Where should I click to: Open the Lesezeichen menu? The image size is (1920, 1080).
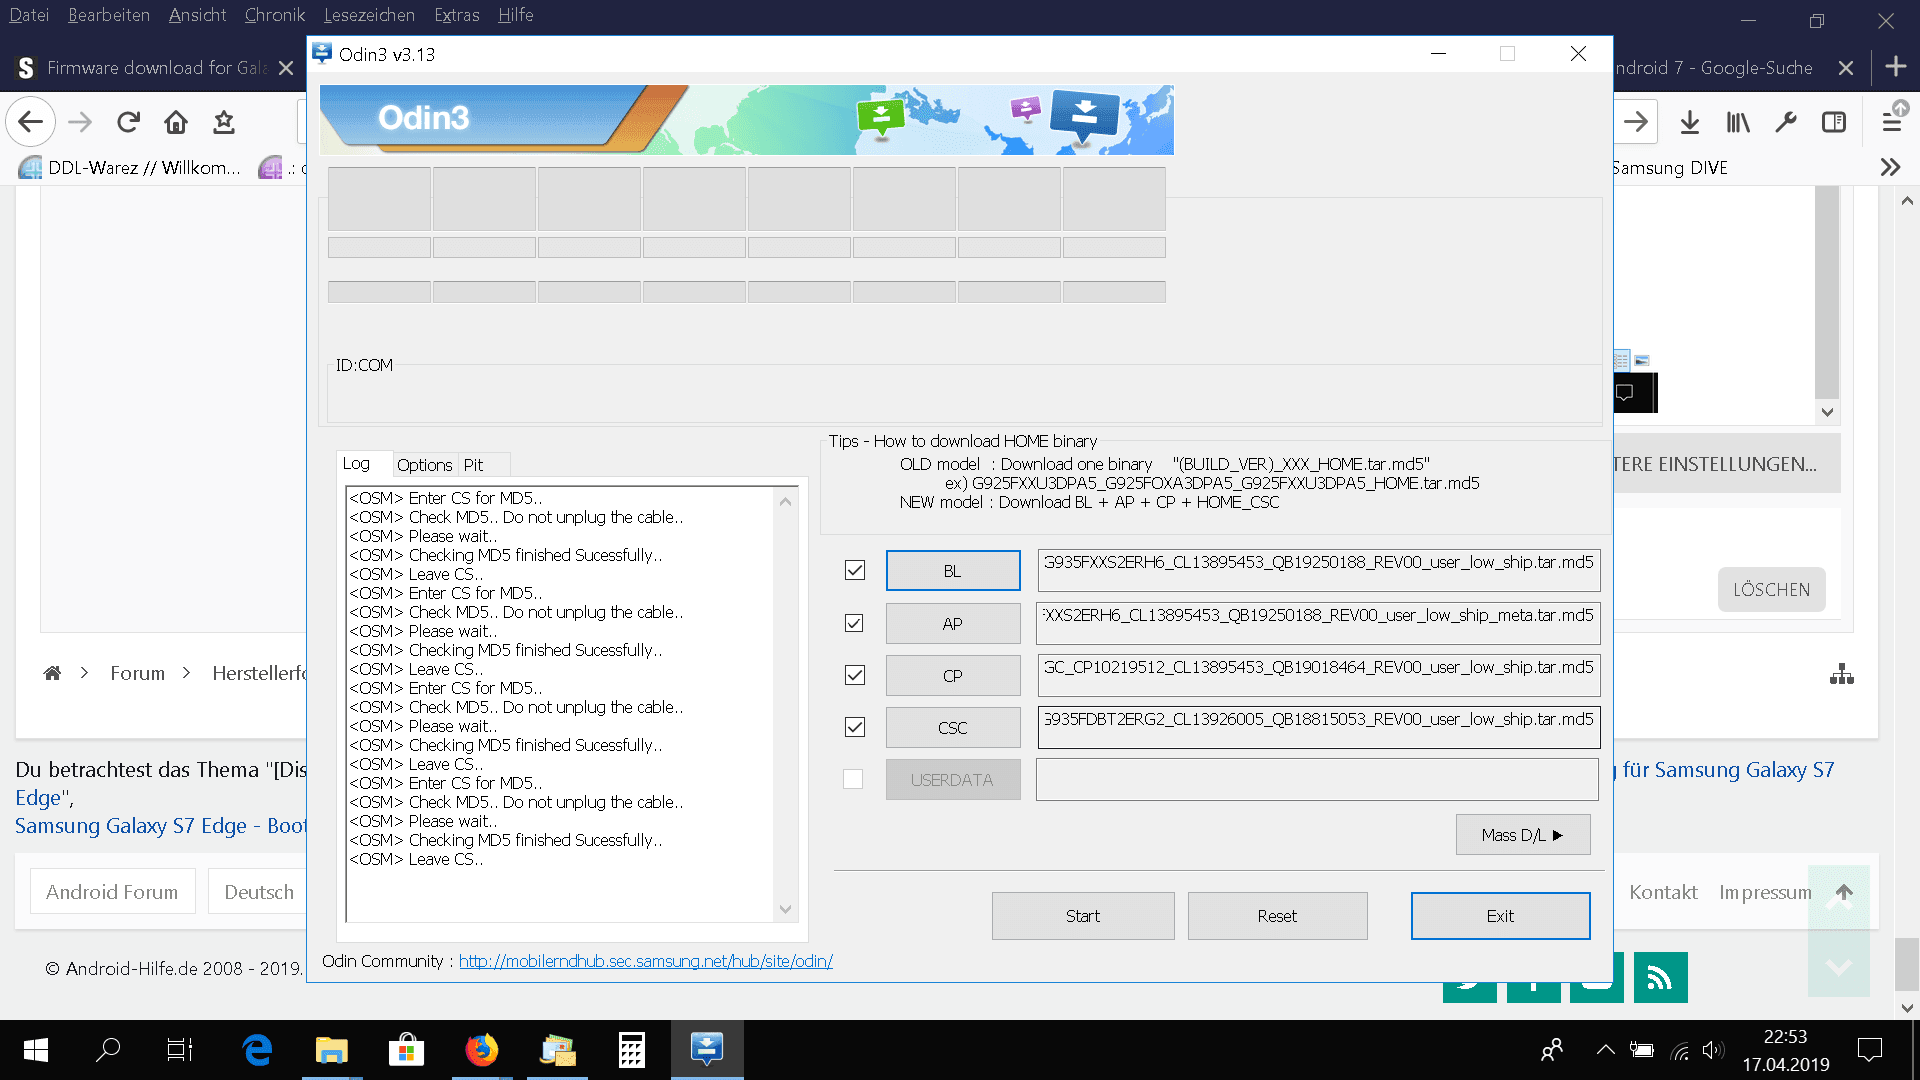pyautogui.click(x=369, y=15)
